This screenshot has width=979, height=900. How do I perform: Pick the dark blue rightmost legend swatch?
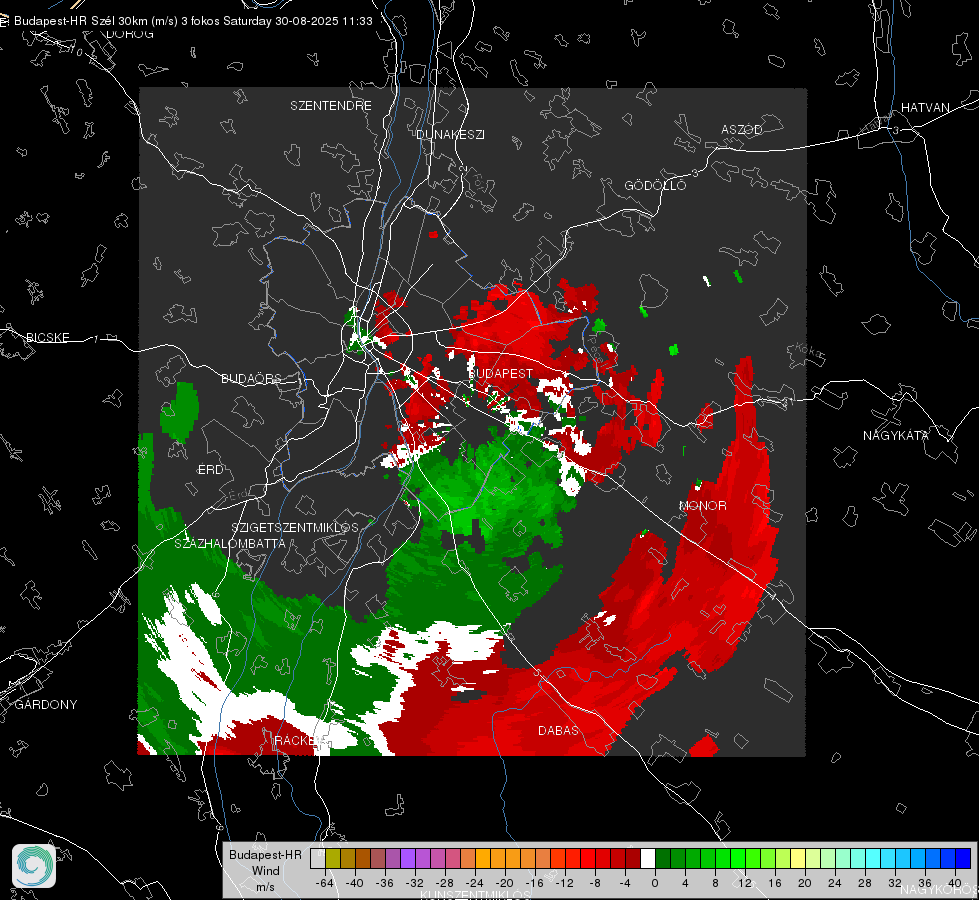pos(963,858)
